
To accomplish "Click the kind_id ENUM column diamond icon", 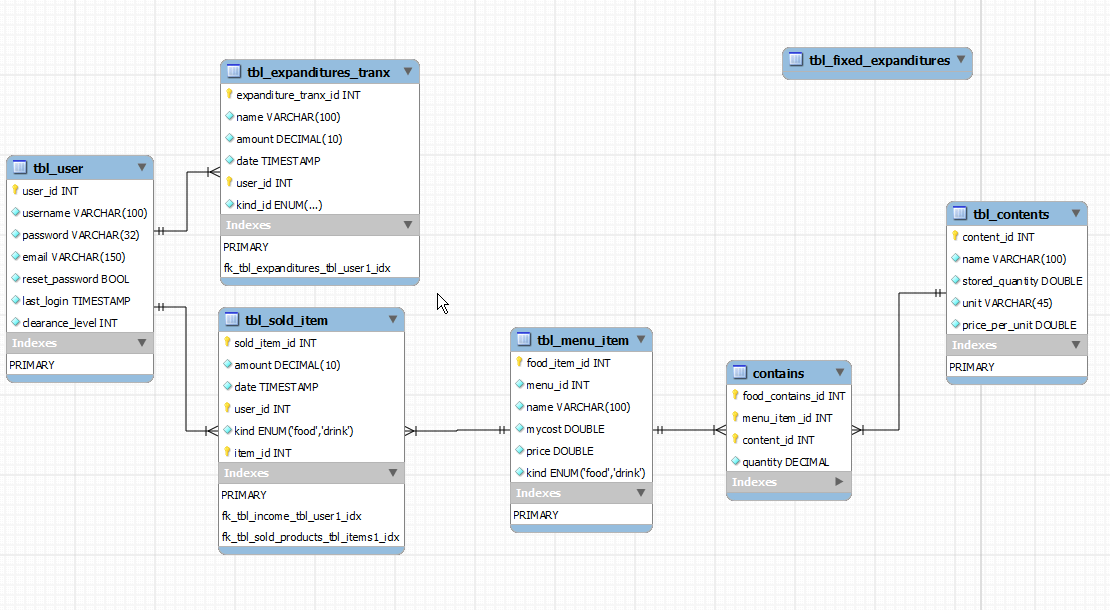I will [x=229, y=204].
